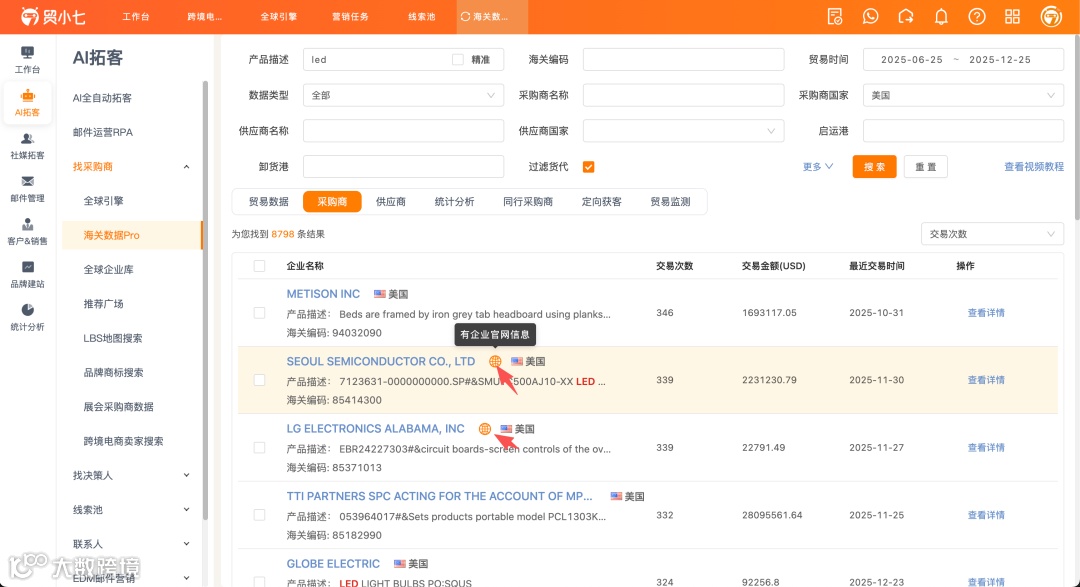Expand the 更多 filter options
The height and width of the screenshot is (587, 1080).
[x=818, y=167]
